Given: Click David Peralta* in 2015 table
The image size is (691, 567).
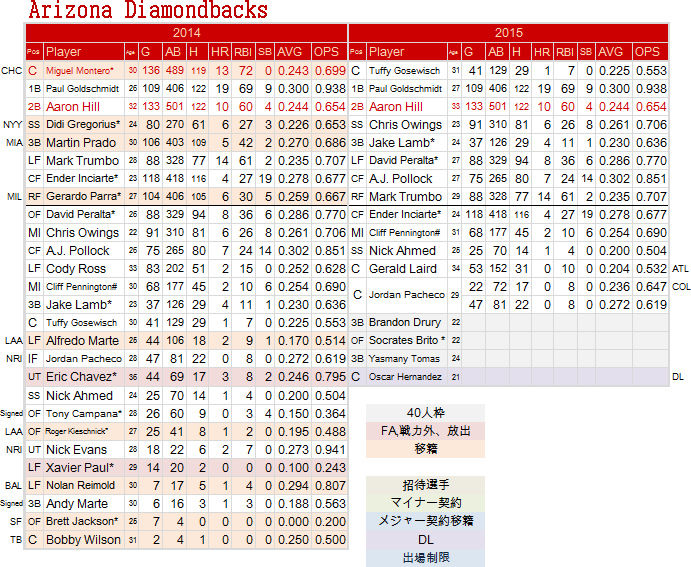Looking at the screenshot, I should [404, 160].
